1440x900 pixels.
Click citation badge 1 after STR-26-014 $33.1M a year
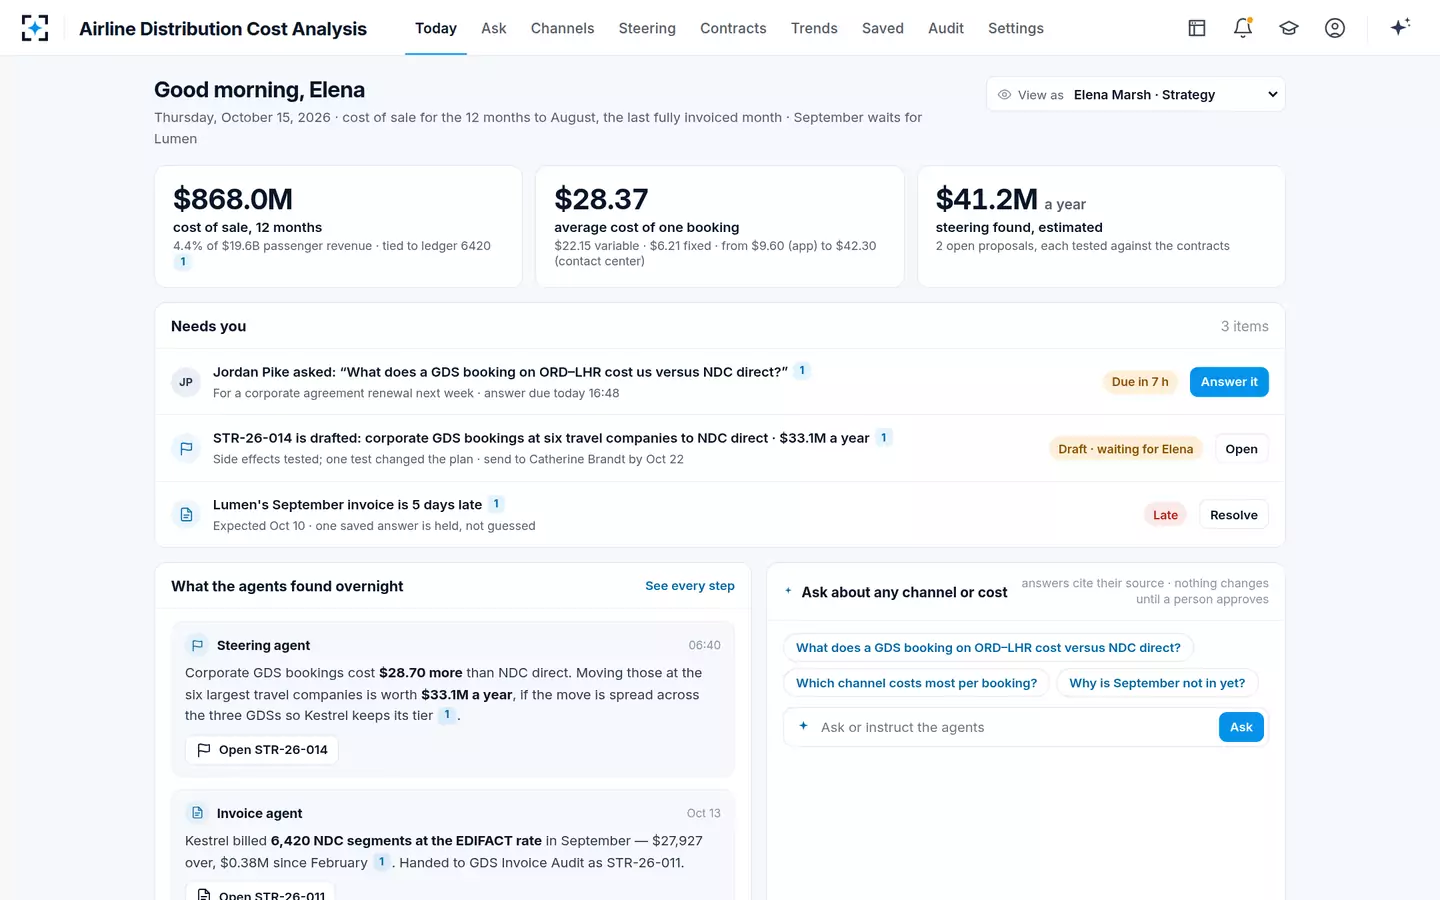pos(884,438)
